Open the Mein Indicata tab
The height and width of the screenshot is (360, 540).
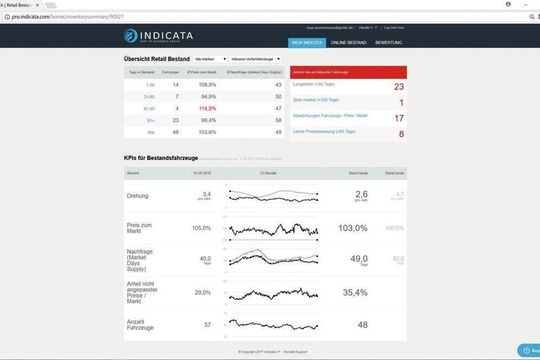(307, 42)
